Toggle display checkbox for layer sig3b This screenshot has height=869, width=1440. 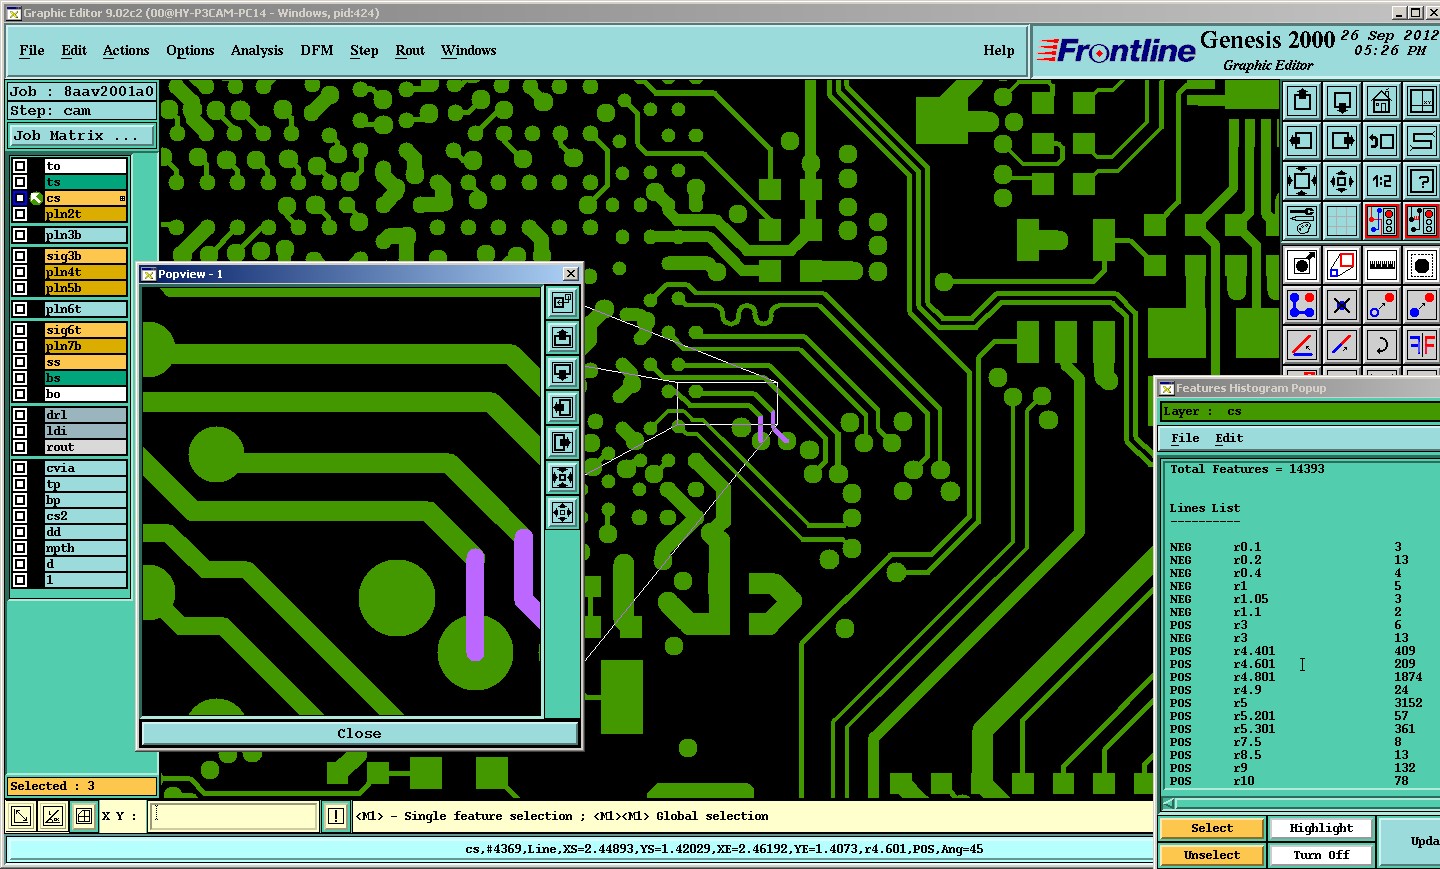[x=20, y=256]
